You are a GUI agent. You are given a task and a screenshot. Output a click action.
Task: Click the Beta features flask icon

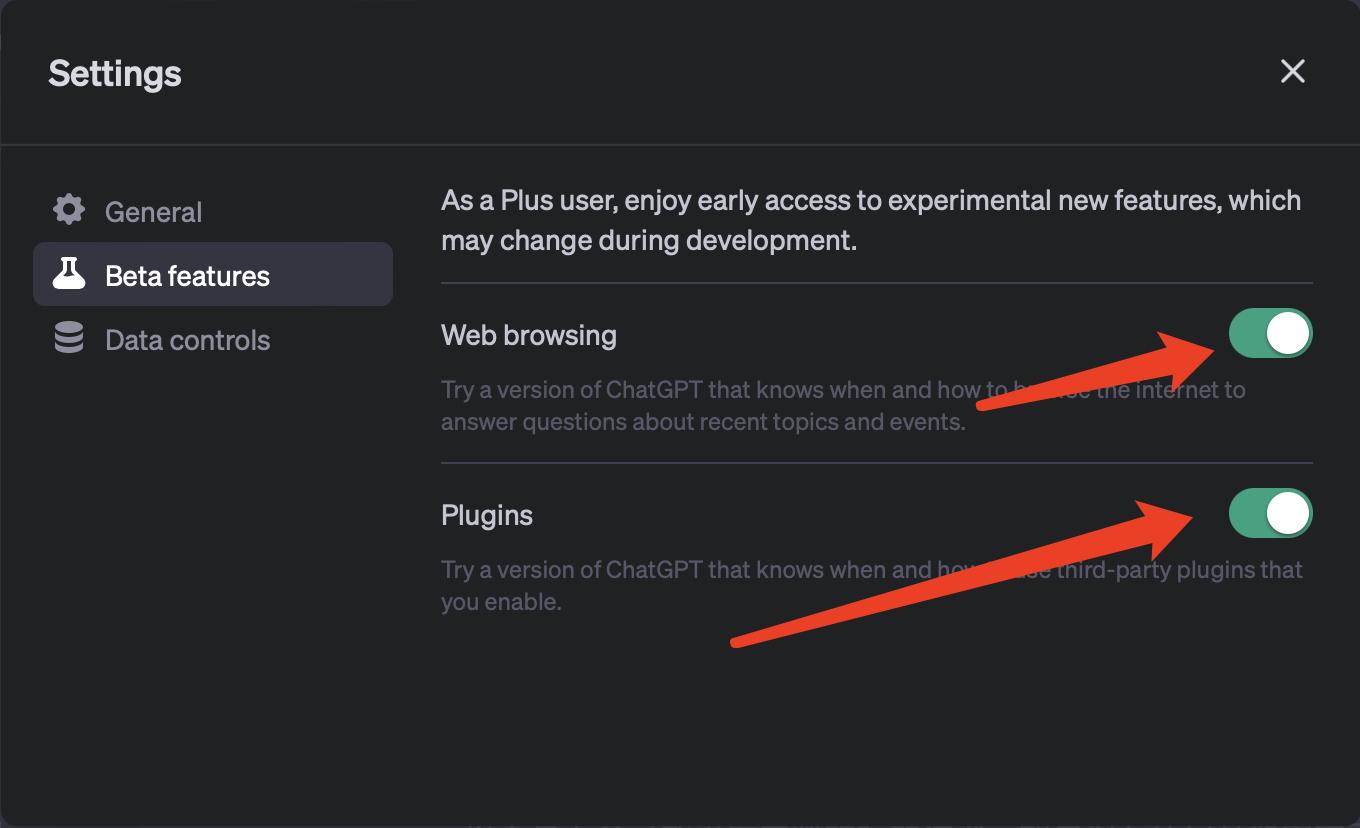69,274
